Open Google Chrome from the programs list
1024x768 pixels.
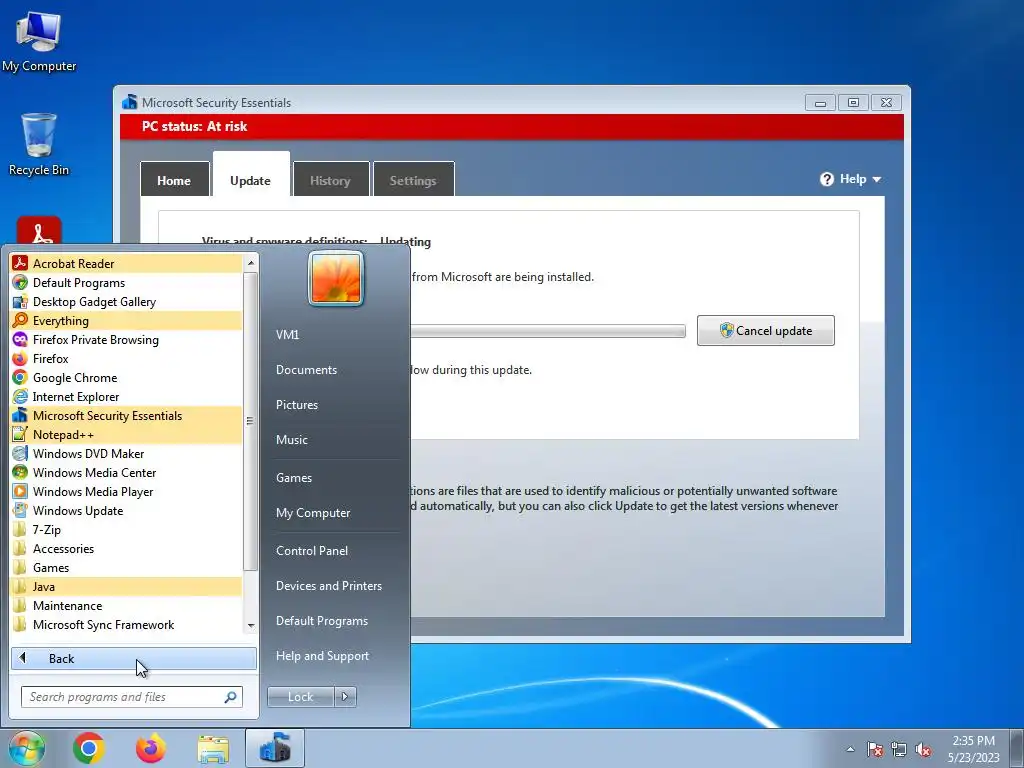pos(127,377)
